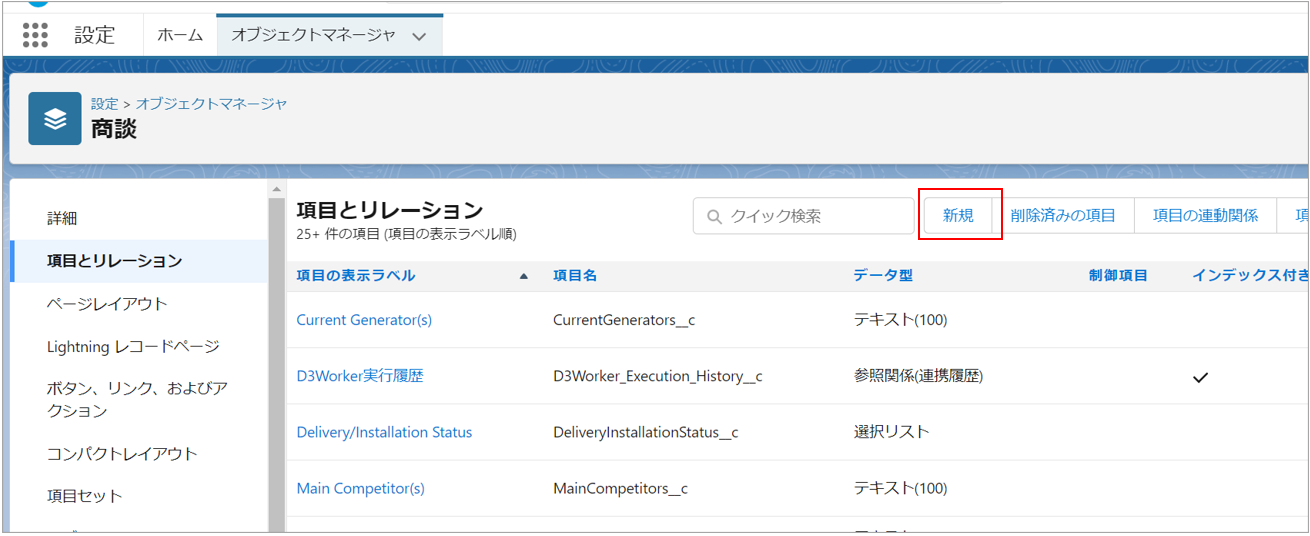Click the 設定 breadcrumb link
The height and width of the screenshot is (536, 1310).
pyautogui.click(x=104, y=104)
